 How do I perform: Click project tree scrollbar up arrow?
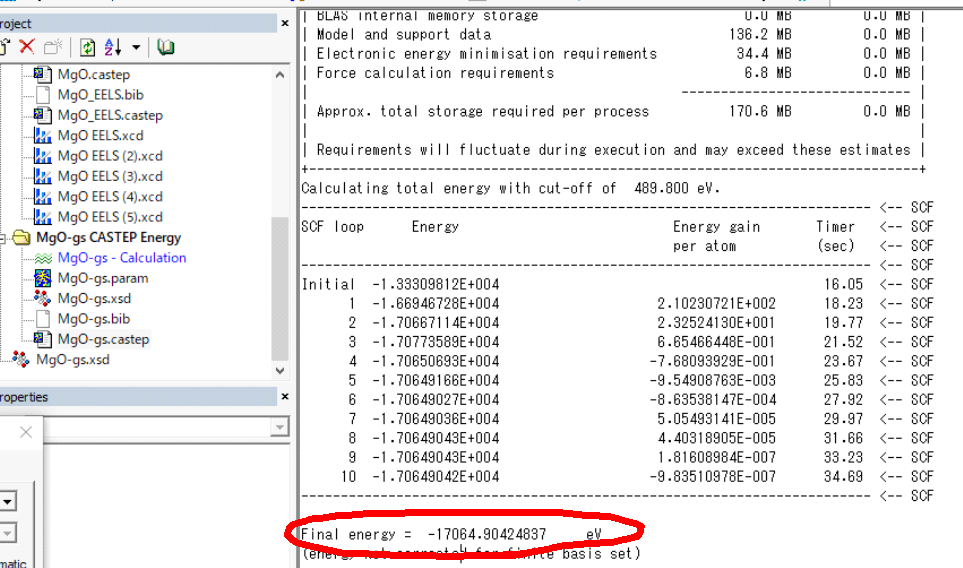click(x=280, y=75)
